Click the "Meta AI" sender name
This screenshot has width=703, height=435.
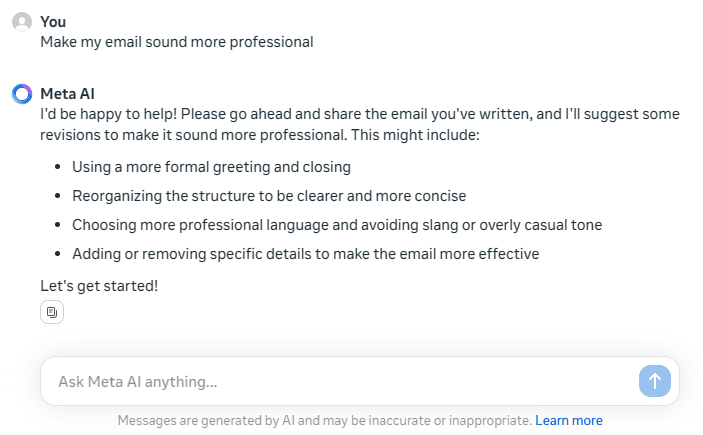pos(67,94)
